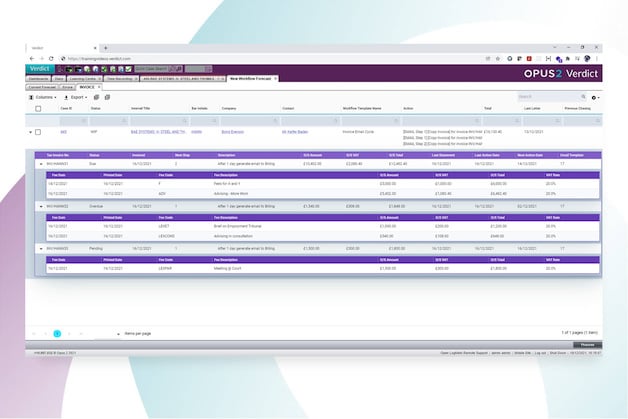The width and height of the screenshot is (628, 419).
Task: Click Meeting @ Court fee description
Action: pyautogui.click(x=227, y=268)
